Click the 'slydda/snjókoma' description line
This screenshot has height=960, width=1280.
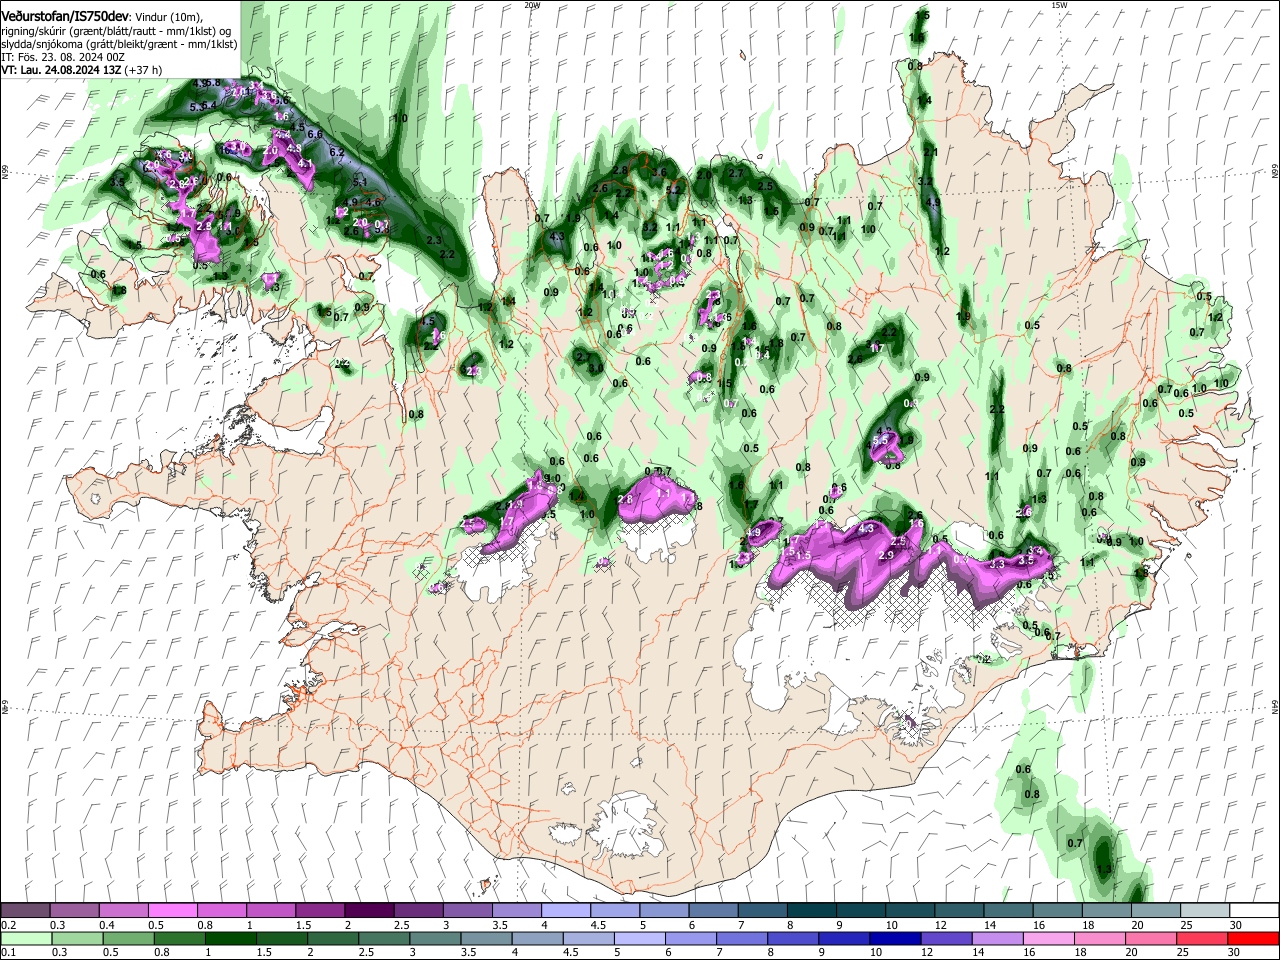click(x=119, y=45)
